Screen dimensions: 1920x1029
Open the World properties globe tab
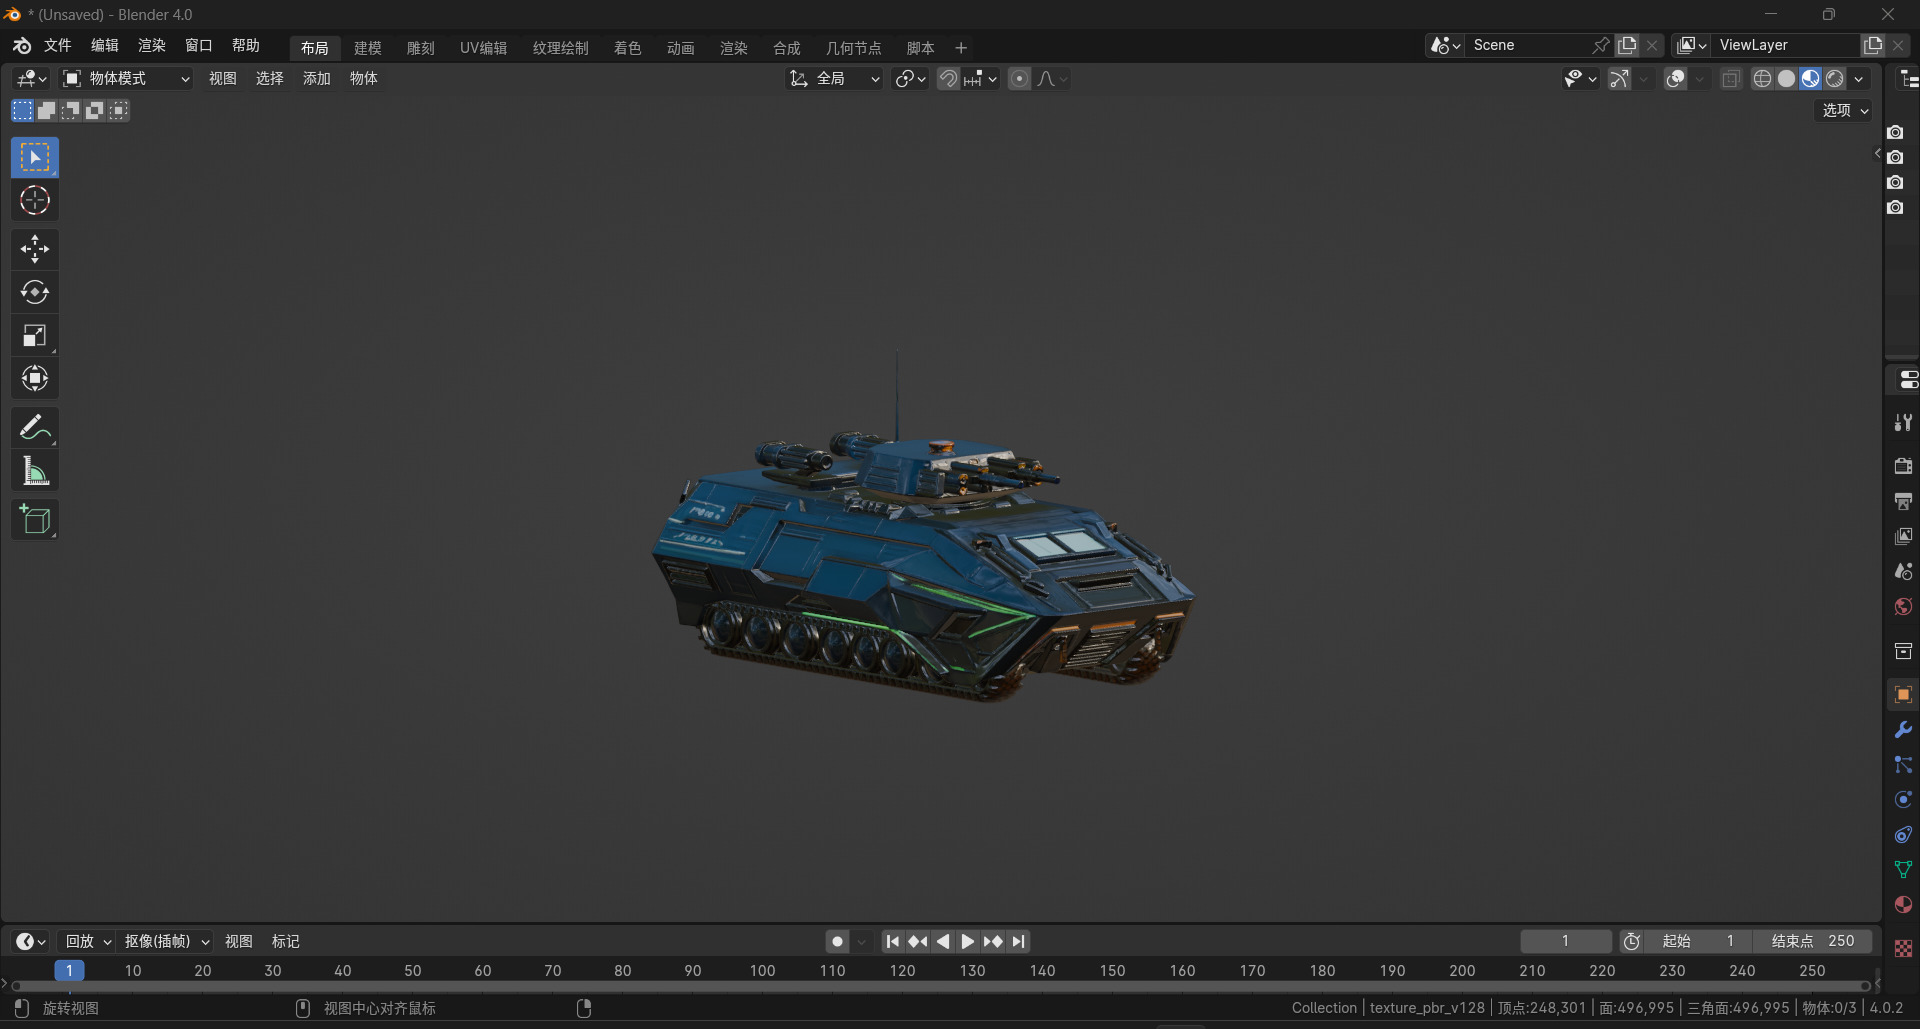point(1903,606)
